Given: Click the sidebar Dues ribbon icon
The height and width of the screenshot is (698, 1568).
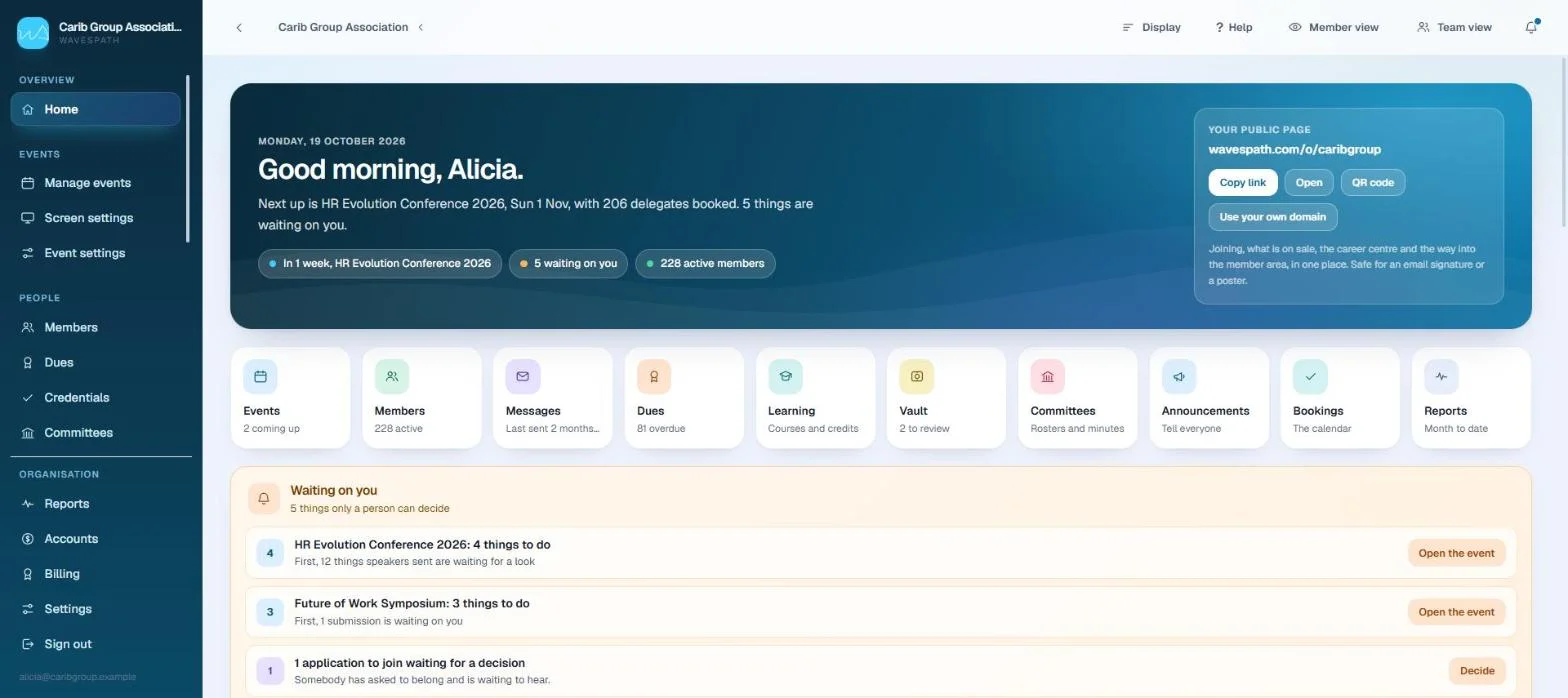Looking at the screenshot, I should click(x=28, y=362).
